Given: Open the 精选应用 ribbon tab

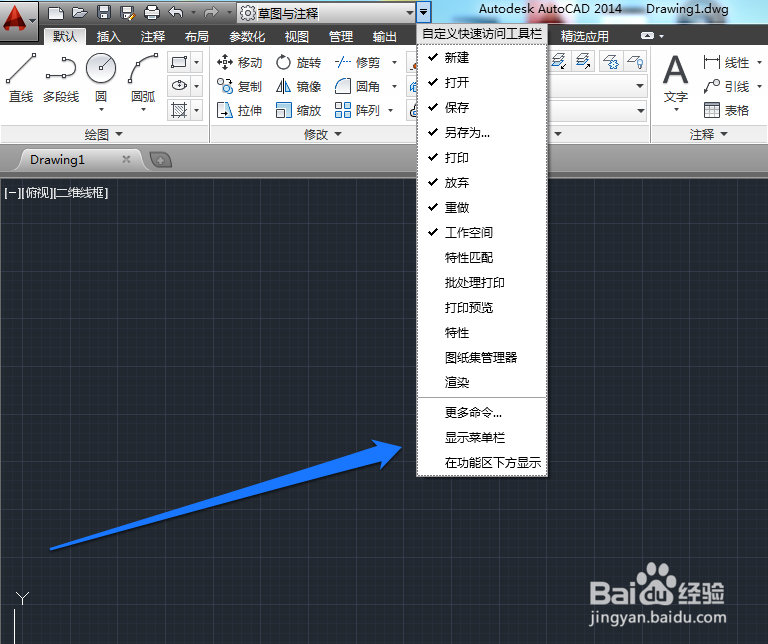Looking at the screenshot, I should [x=584, y=37].
